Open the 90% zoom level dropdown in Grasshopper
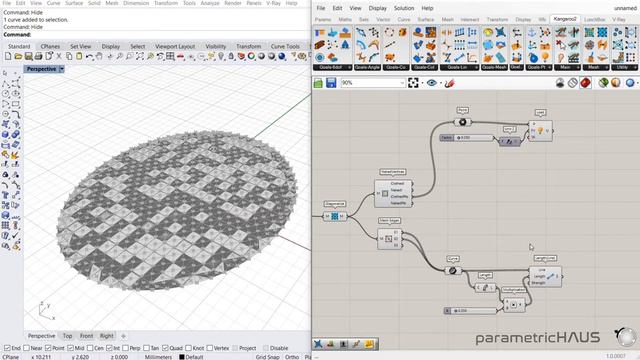The image size is (640, 360). (x=402, y=83)
